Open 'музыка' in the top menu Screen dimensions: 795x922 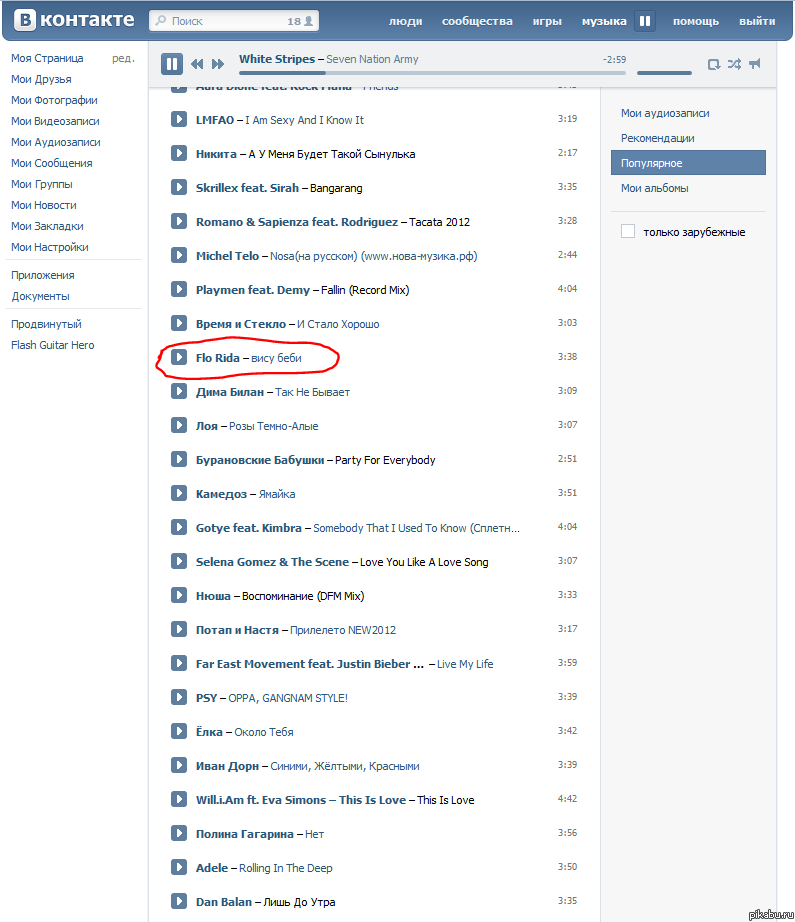pyautogui.click(x=604, y=21)
